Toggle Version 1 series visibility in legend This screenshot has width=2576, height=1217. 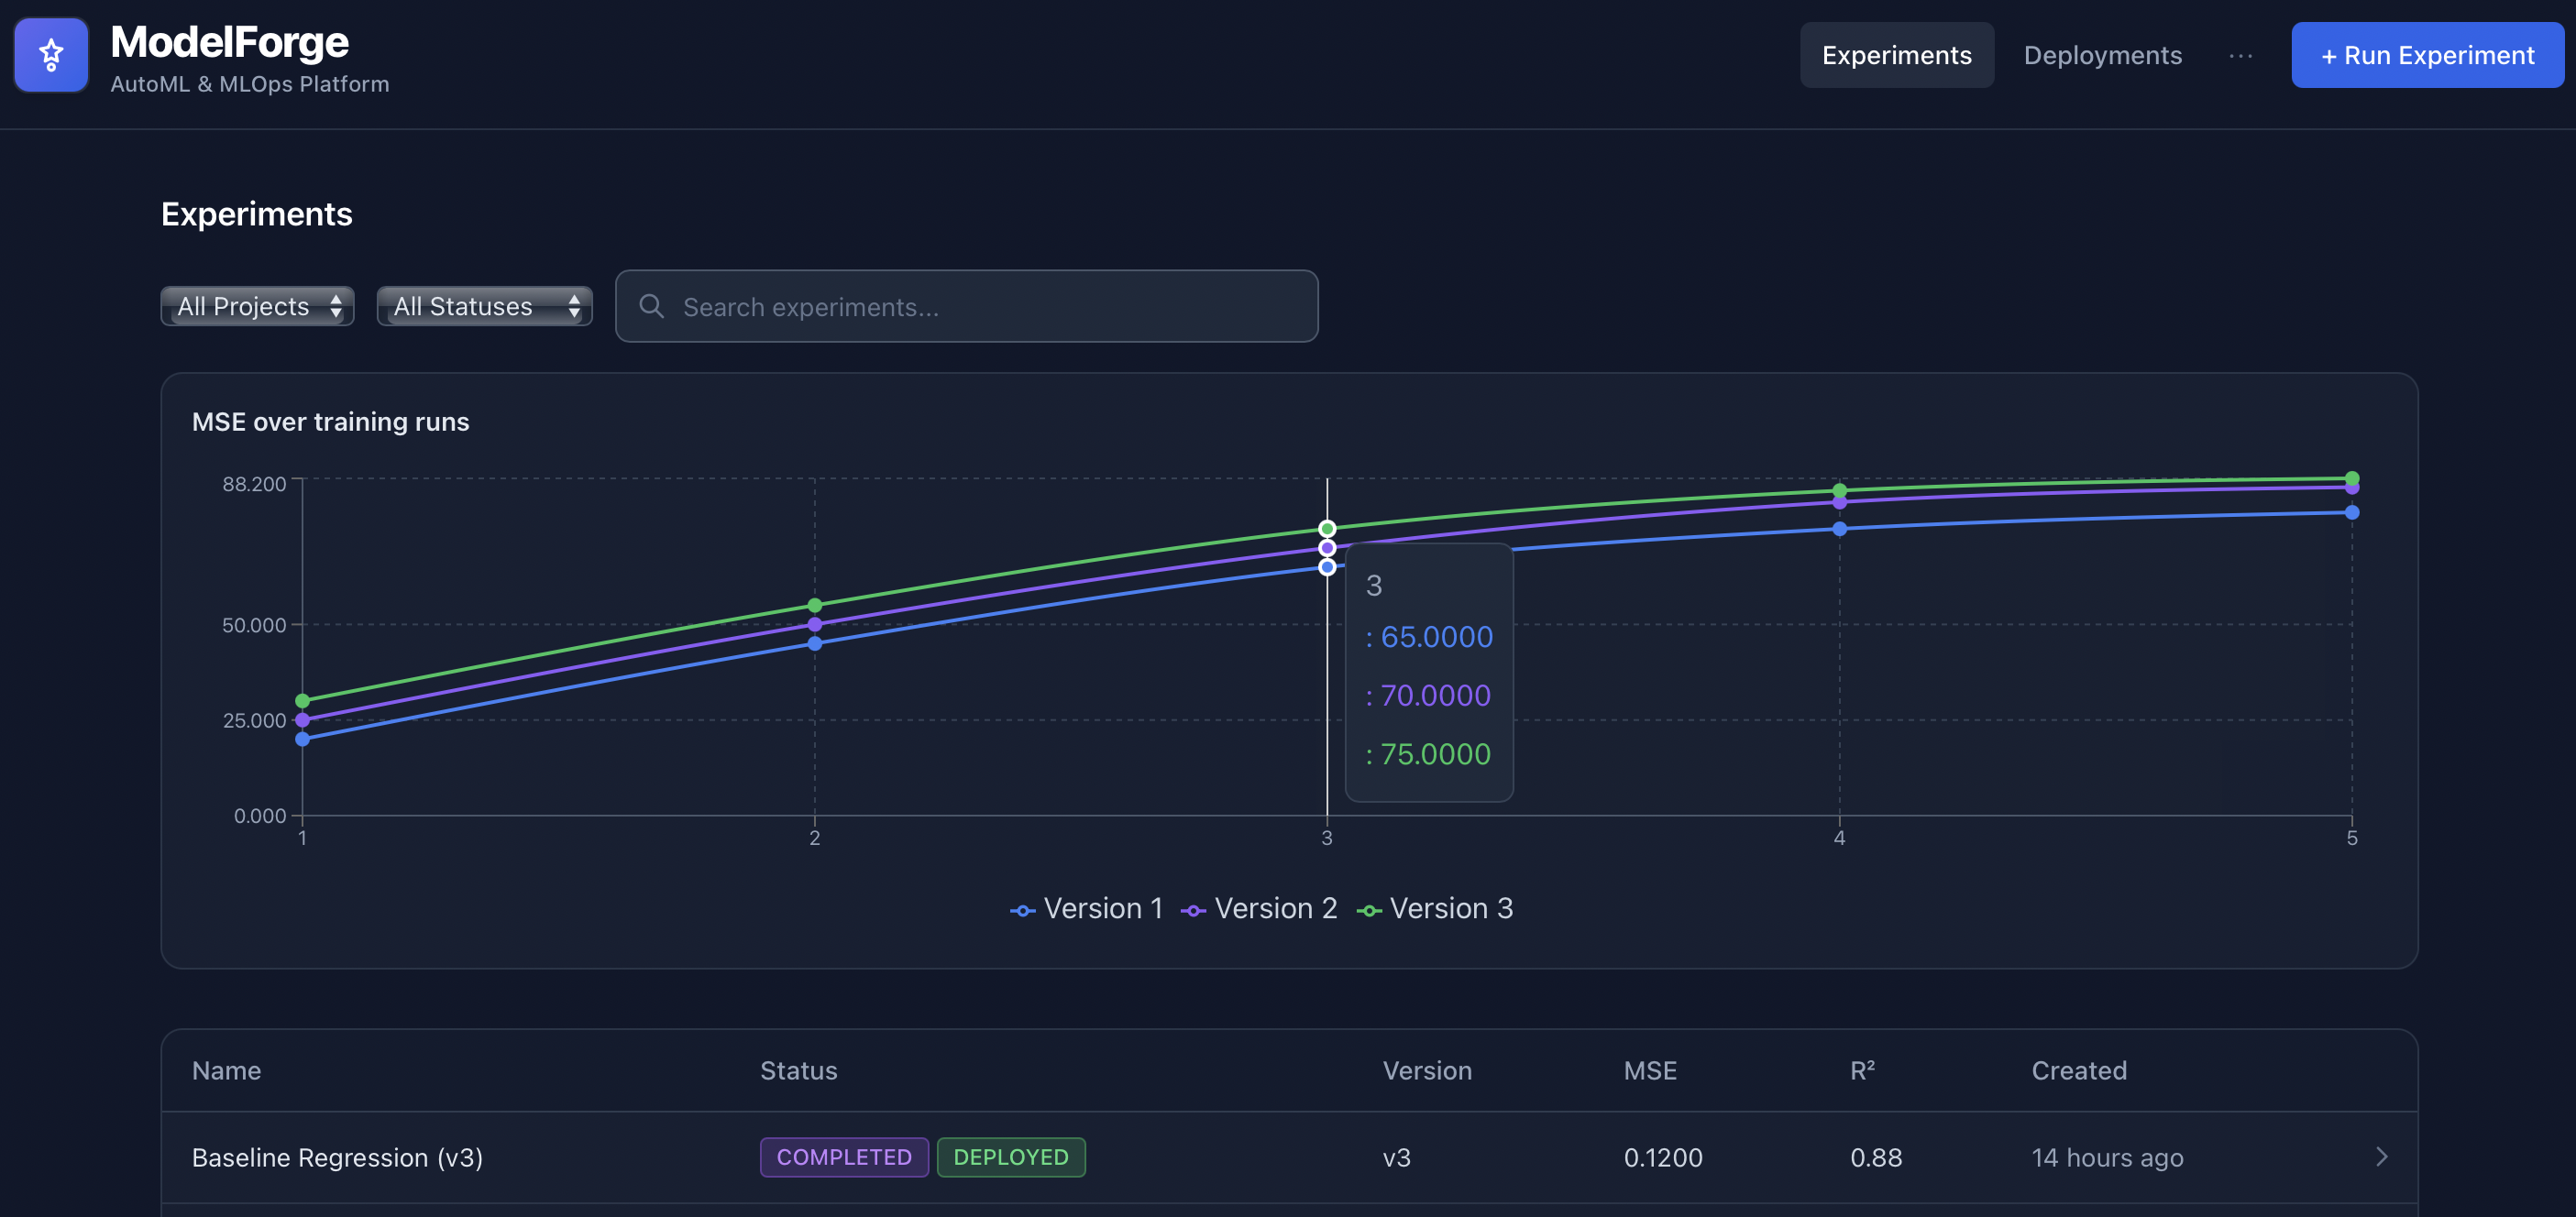1087,908
